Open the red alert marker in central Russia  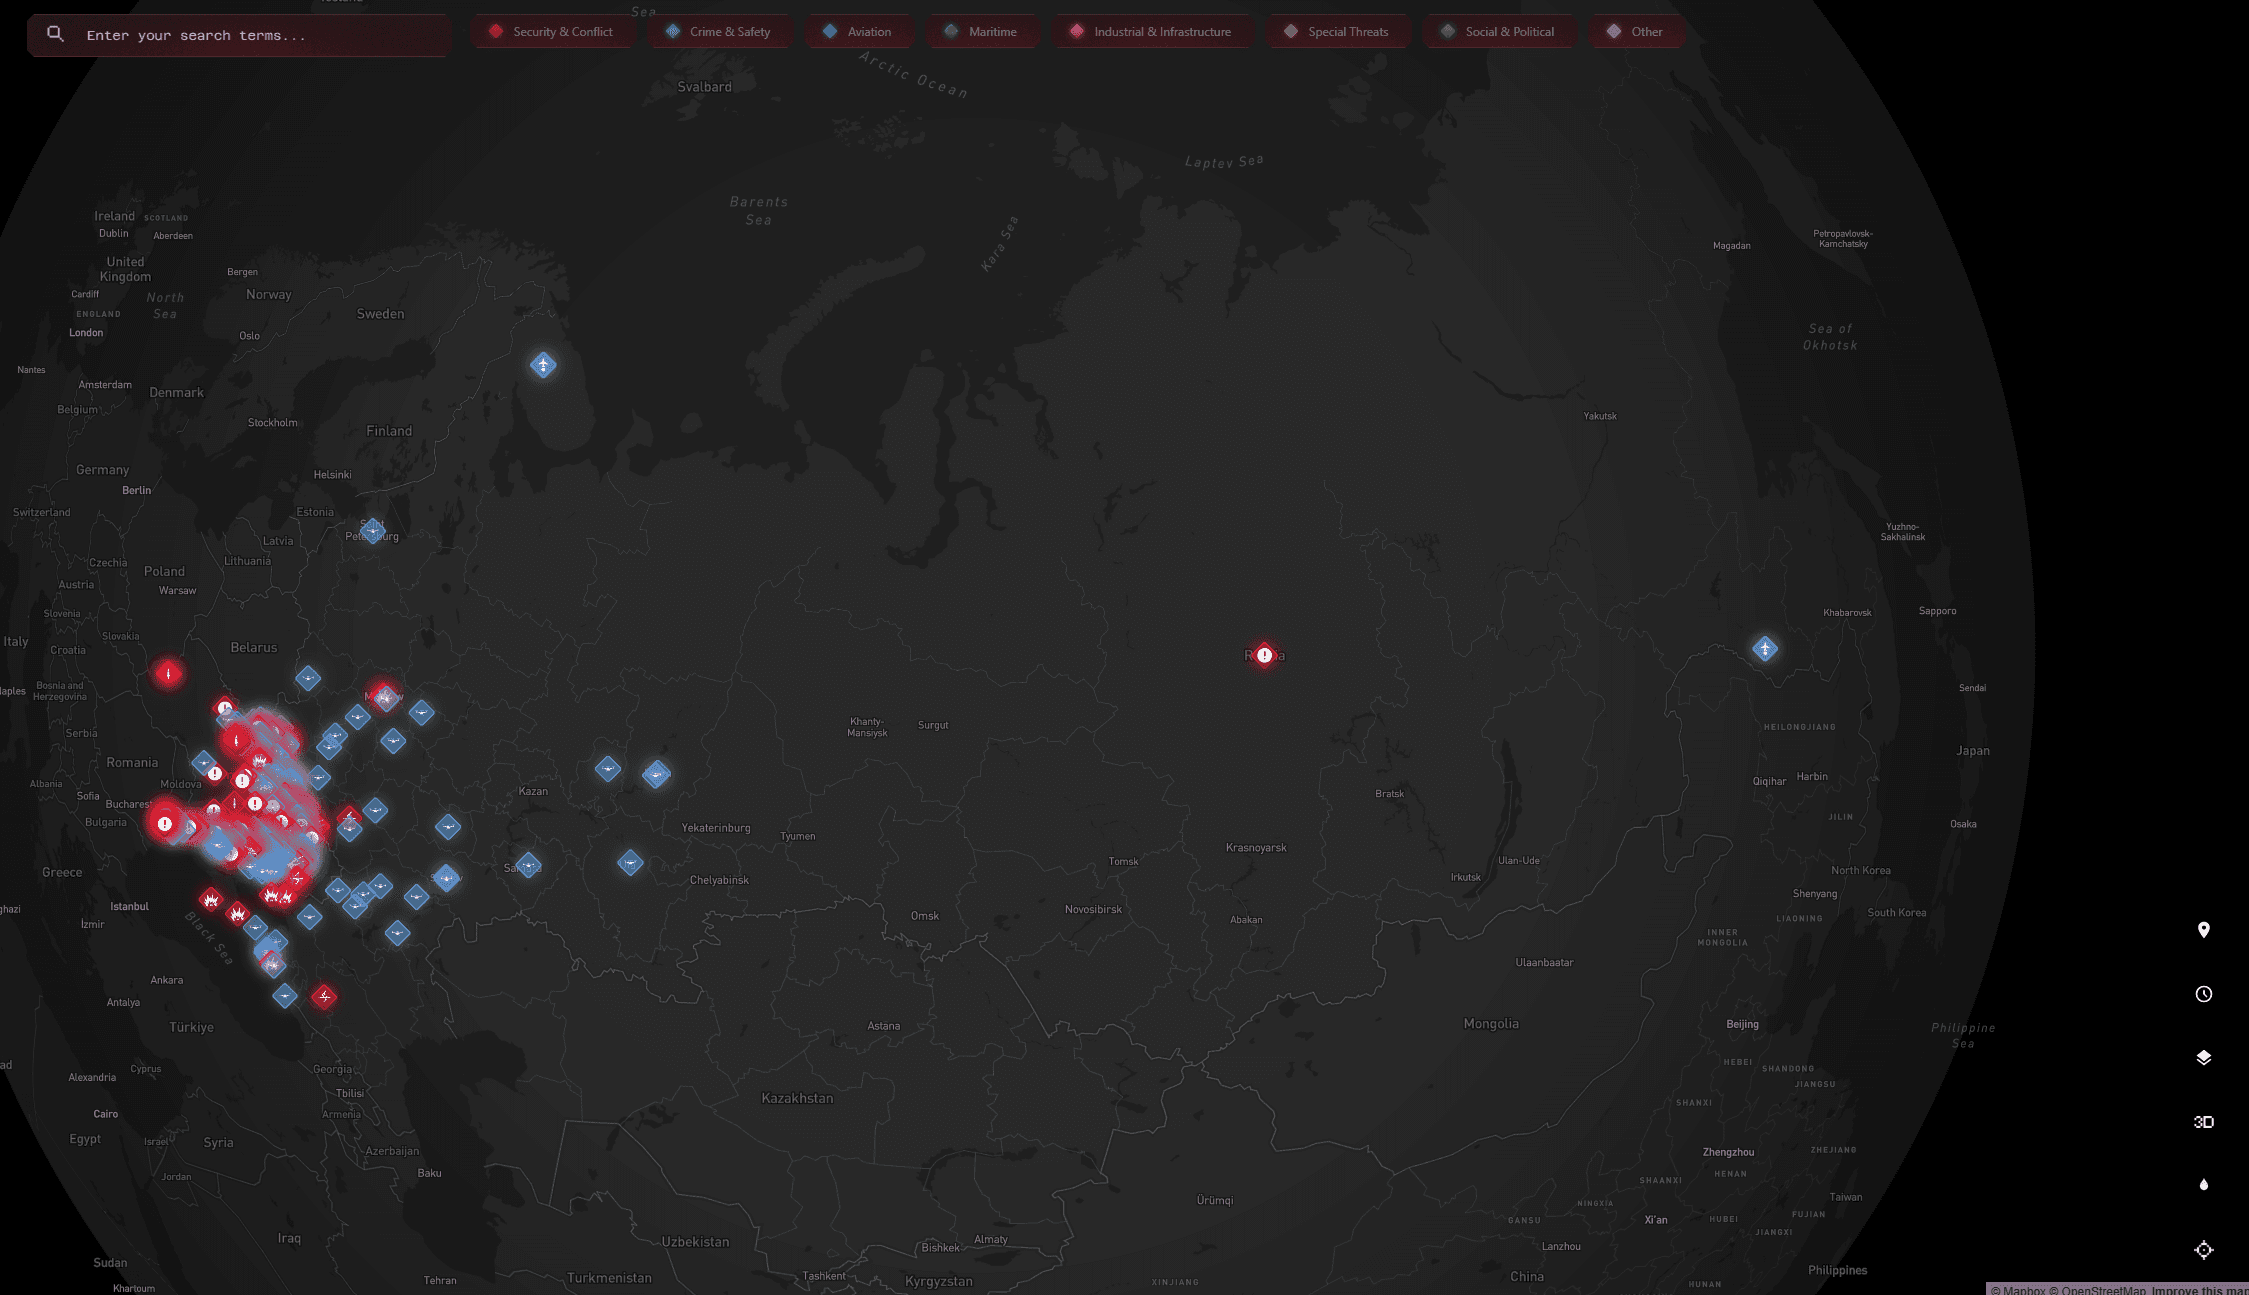(1265, 655)
